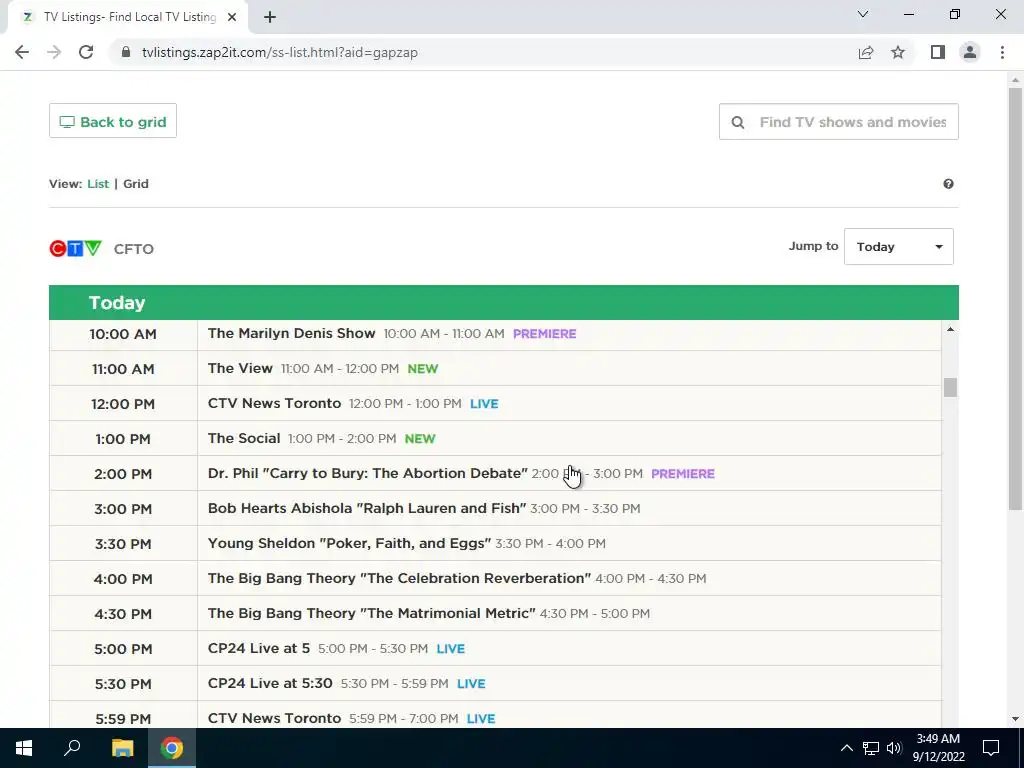Image resolution: width=1024 pixels, height=768 pixels.
Task: Click the search magnifier icon
Action: click(x=738, y=122)
